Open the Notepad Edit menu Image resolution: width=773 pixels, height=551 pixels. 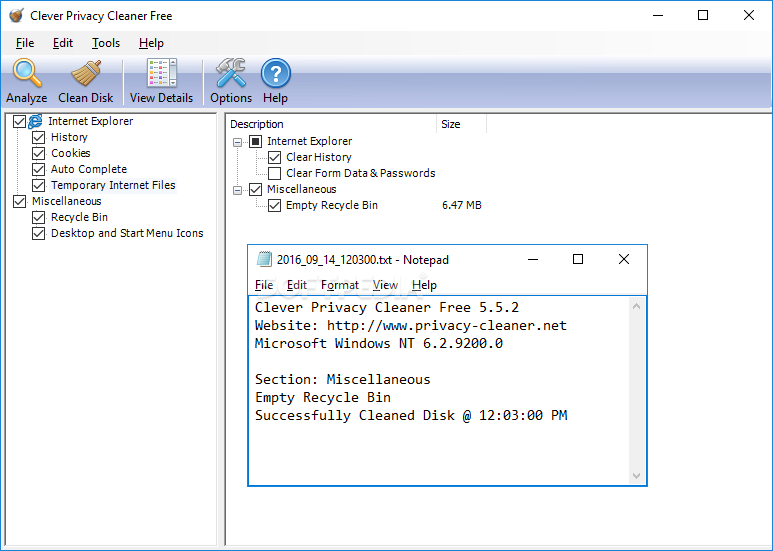click(x=297, y=285)
